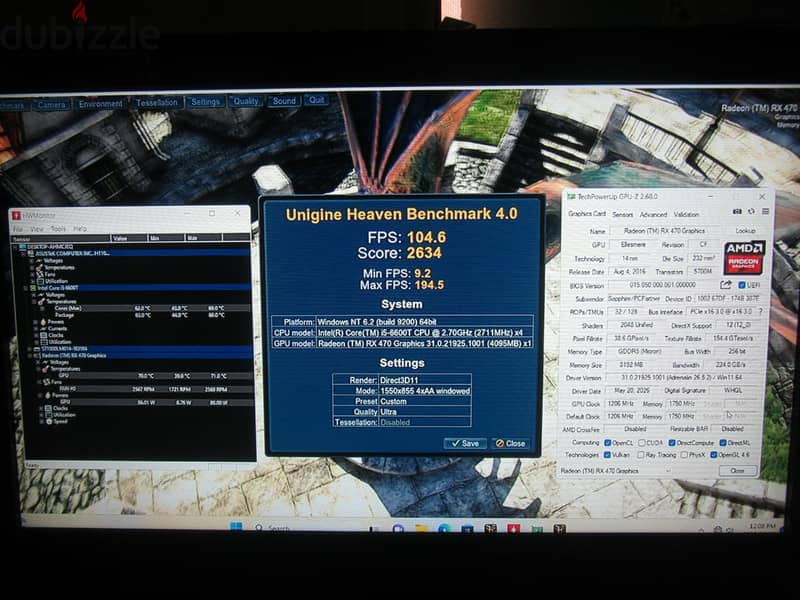This screenshot has height=600, width=800.
Task: Click the Powers flame icon under Intel Core
Action: pyautogui.click(x=43, y=322)
